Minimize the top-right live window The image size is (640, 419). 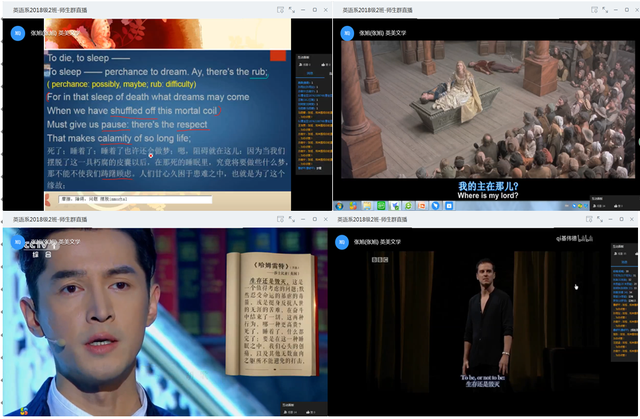click(616, 10)
